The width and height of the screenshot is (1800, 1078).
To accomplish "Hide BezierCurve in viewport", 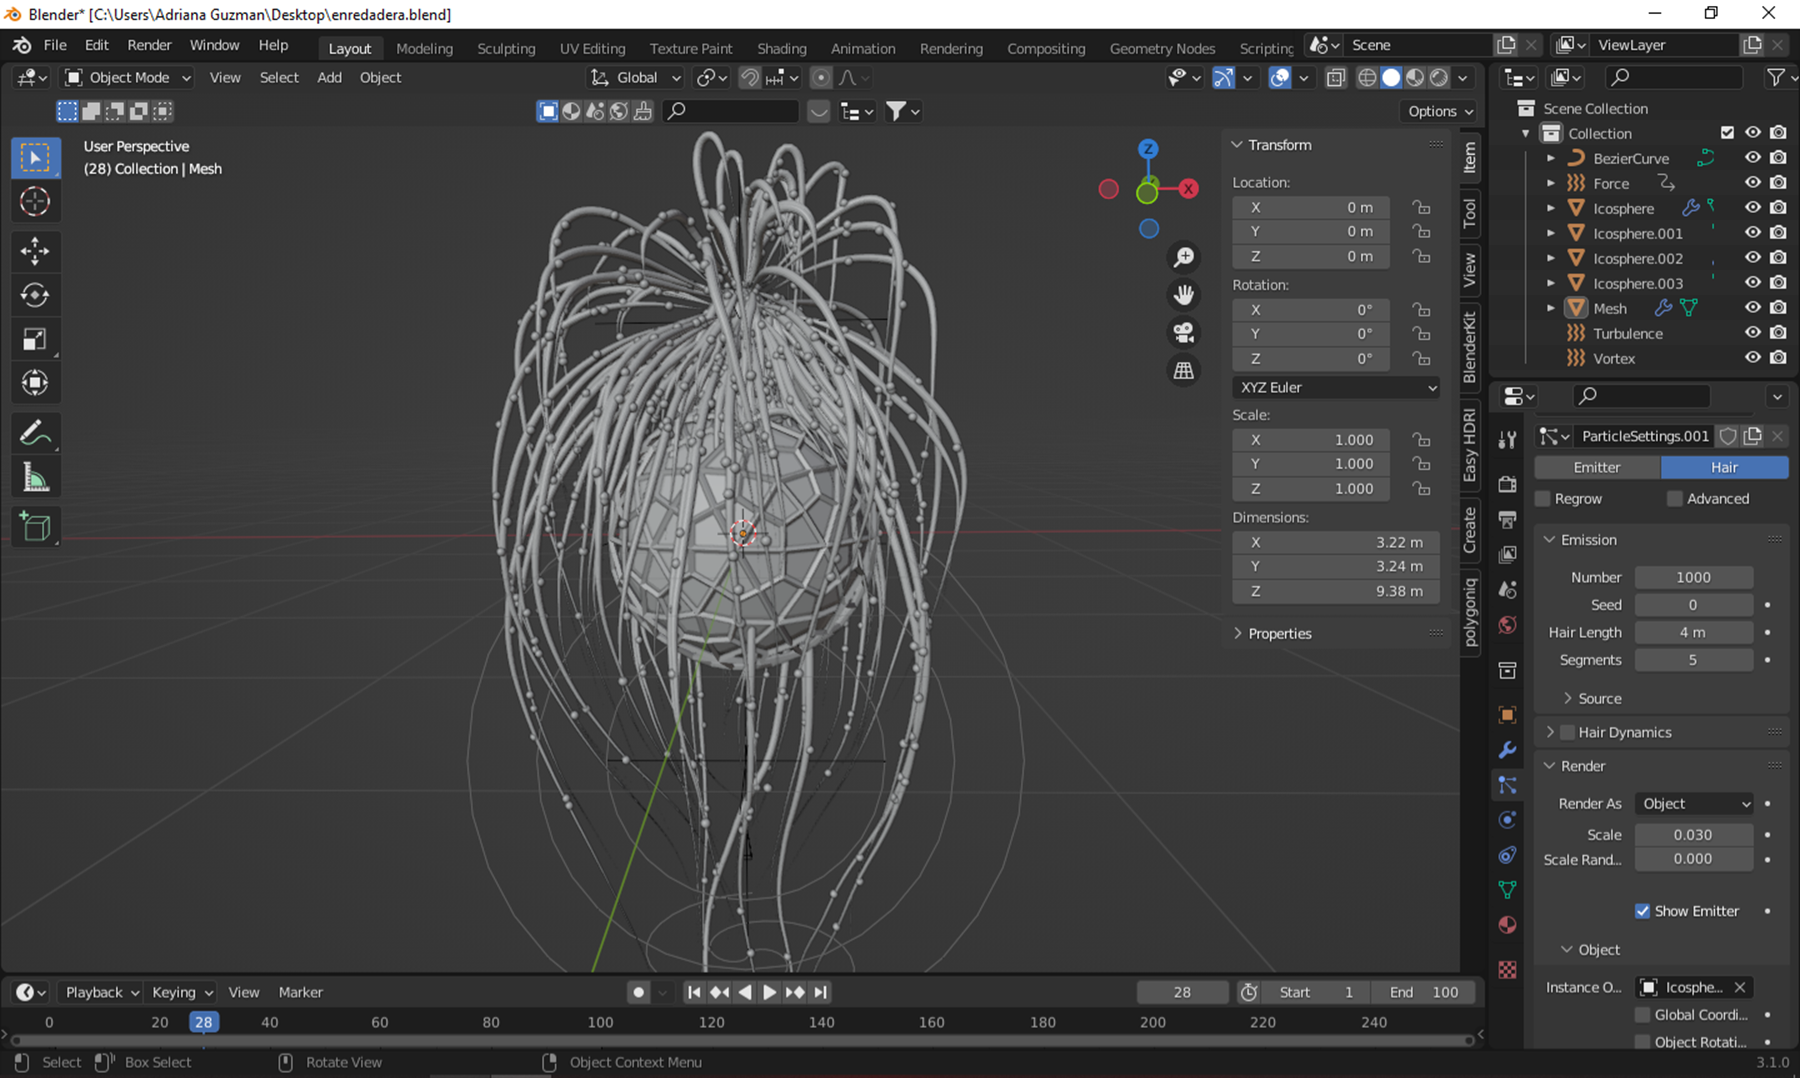I will point(1752,158).
